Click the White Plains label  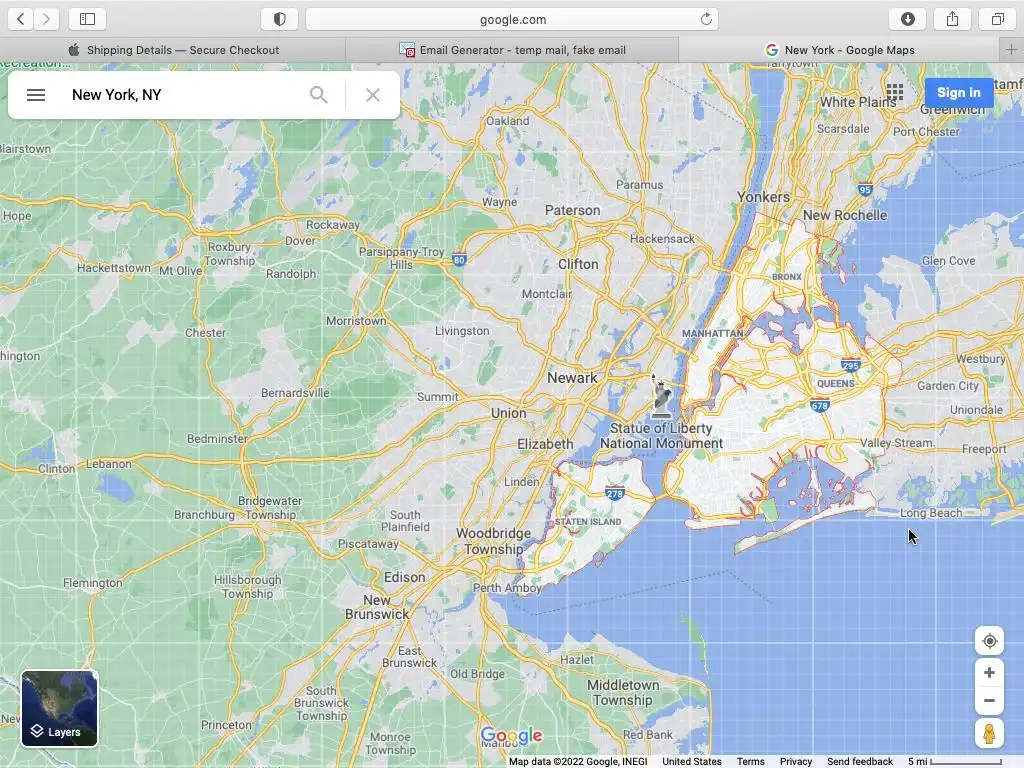click(857, 102)
